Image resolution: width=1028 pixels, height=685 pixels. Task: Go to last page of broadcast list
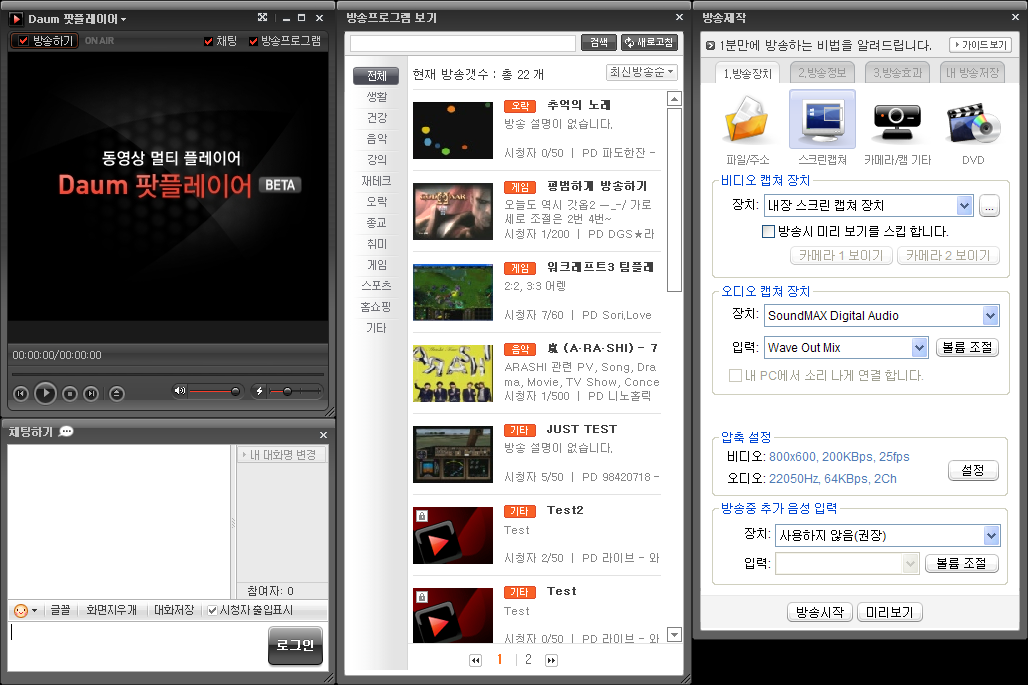[551, 660]
